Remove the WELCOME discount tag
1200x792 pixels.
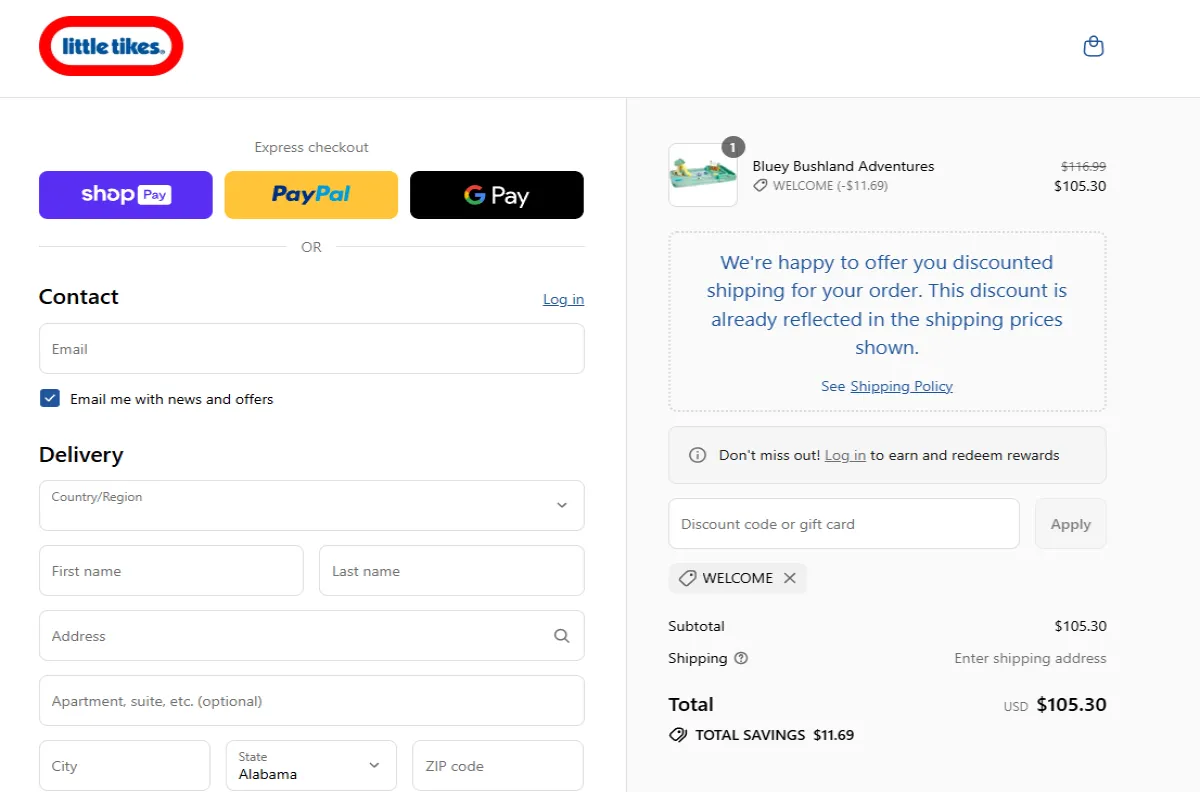click(x=790, y=578)
